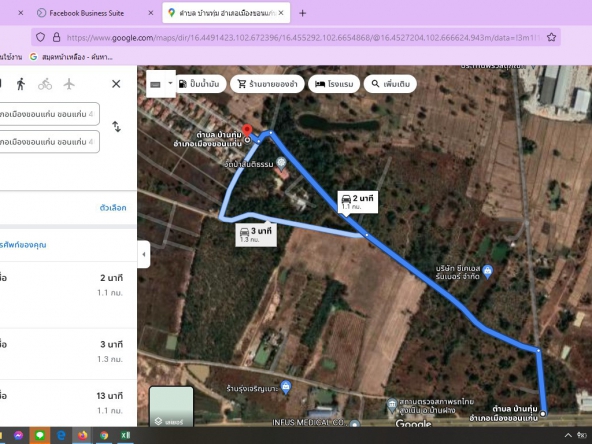Select flight travel mode icon
Viewport: 592px width, 444px height.
click(x=69, y=84)
